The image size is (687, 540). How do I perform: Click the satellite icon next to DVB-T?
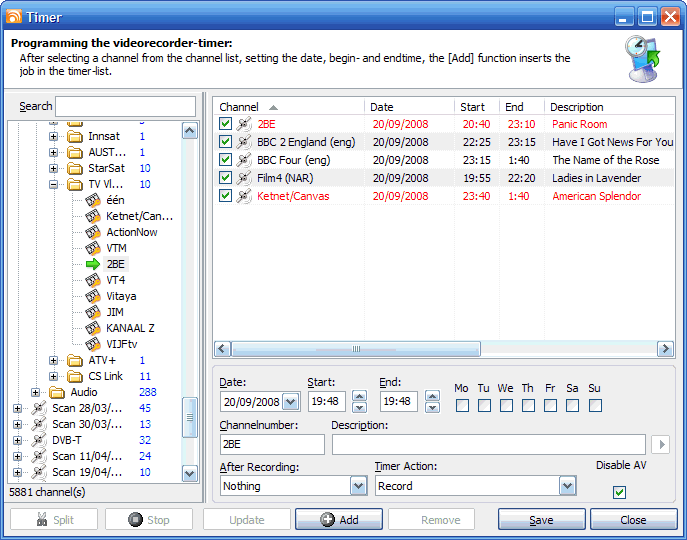(x=39, y=440)
